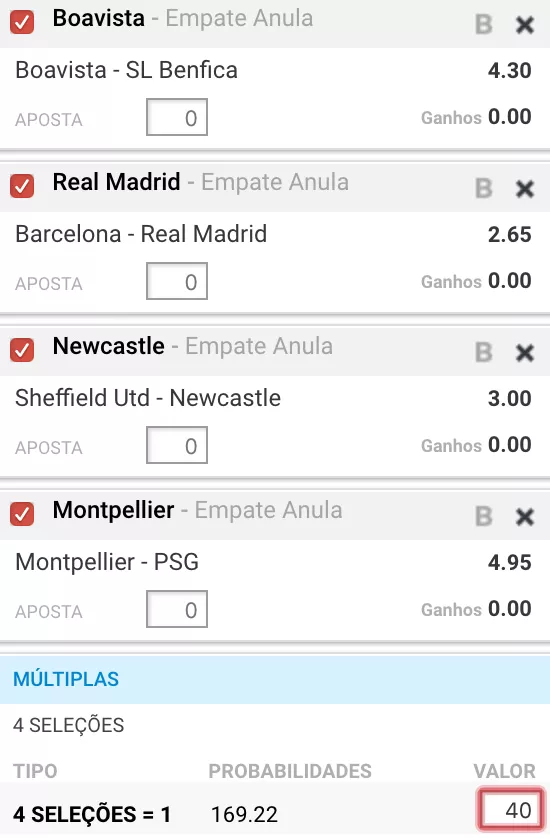The height and width of the screenshot is (838, 550).
Task: Uncheck the Boavista selection checkbox
Action: [x=22, y=22]
